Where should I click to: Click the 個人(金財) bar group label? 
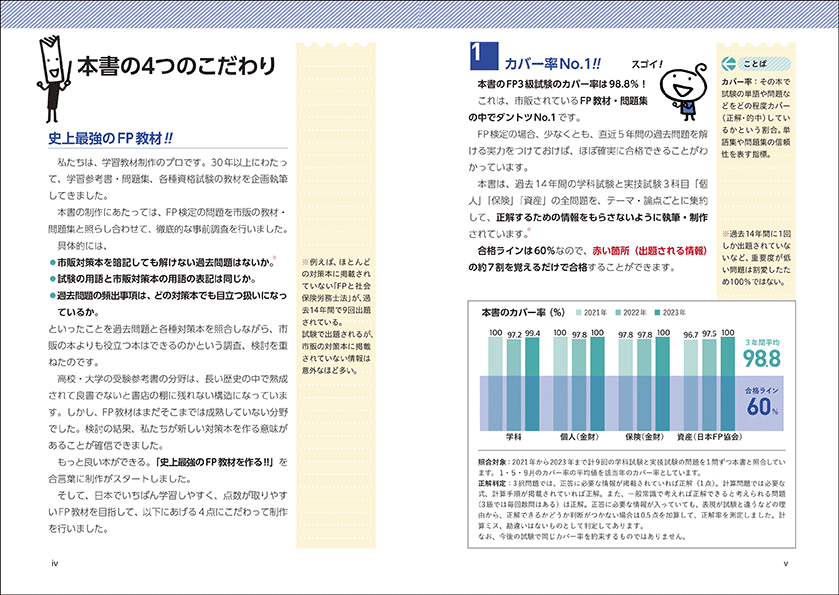tap(579, 437)
